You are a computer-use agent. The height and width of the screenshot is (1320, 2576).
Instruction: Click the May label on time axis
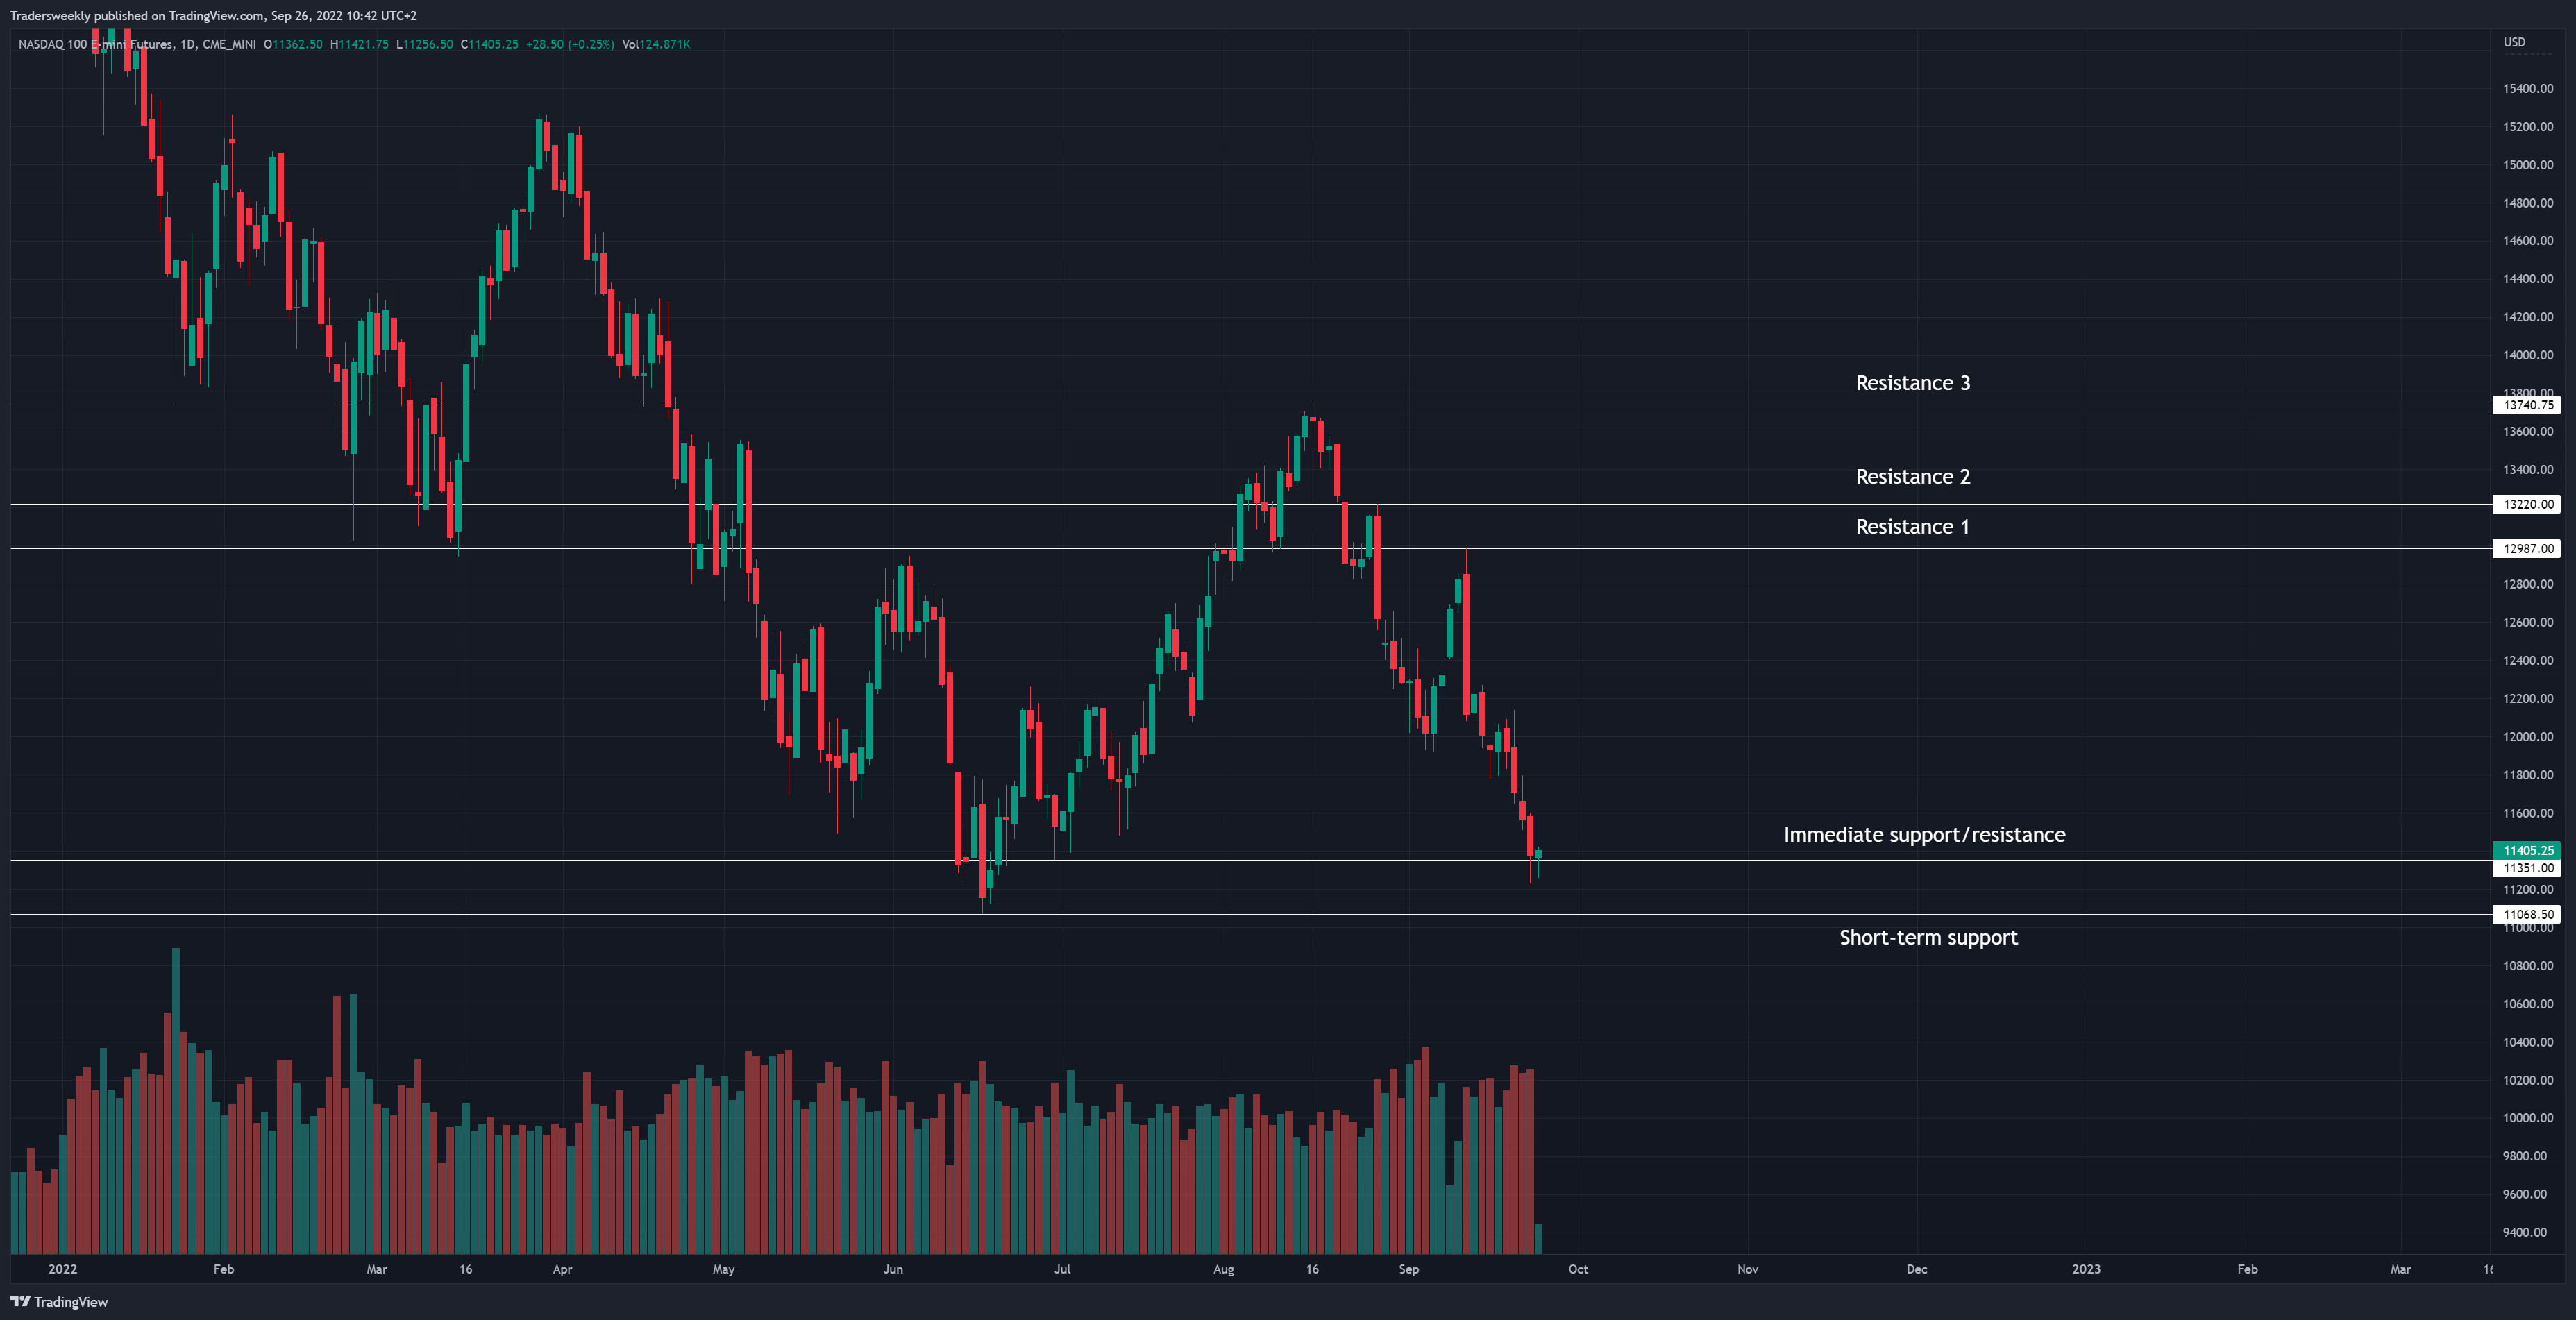click(723, 1269)
